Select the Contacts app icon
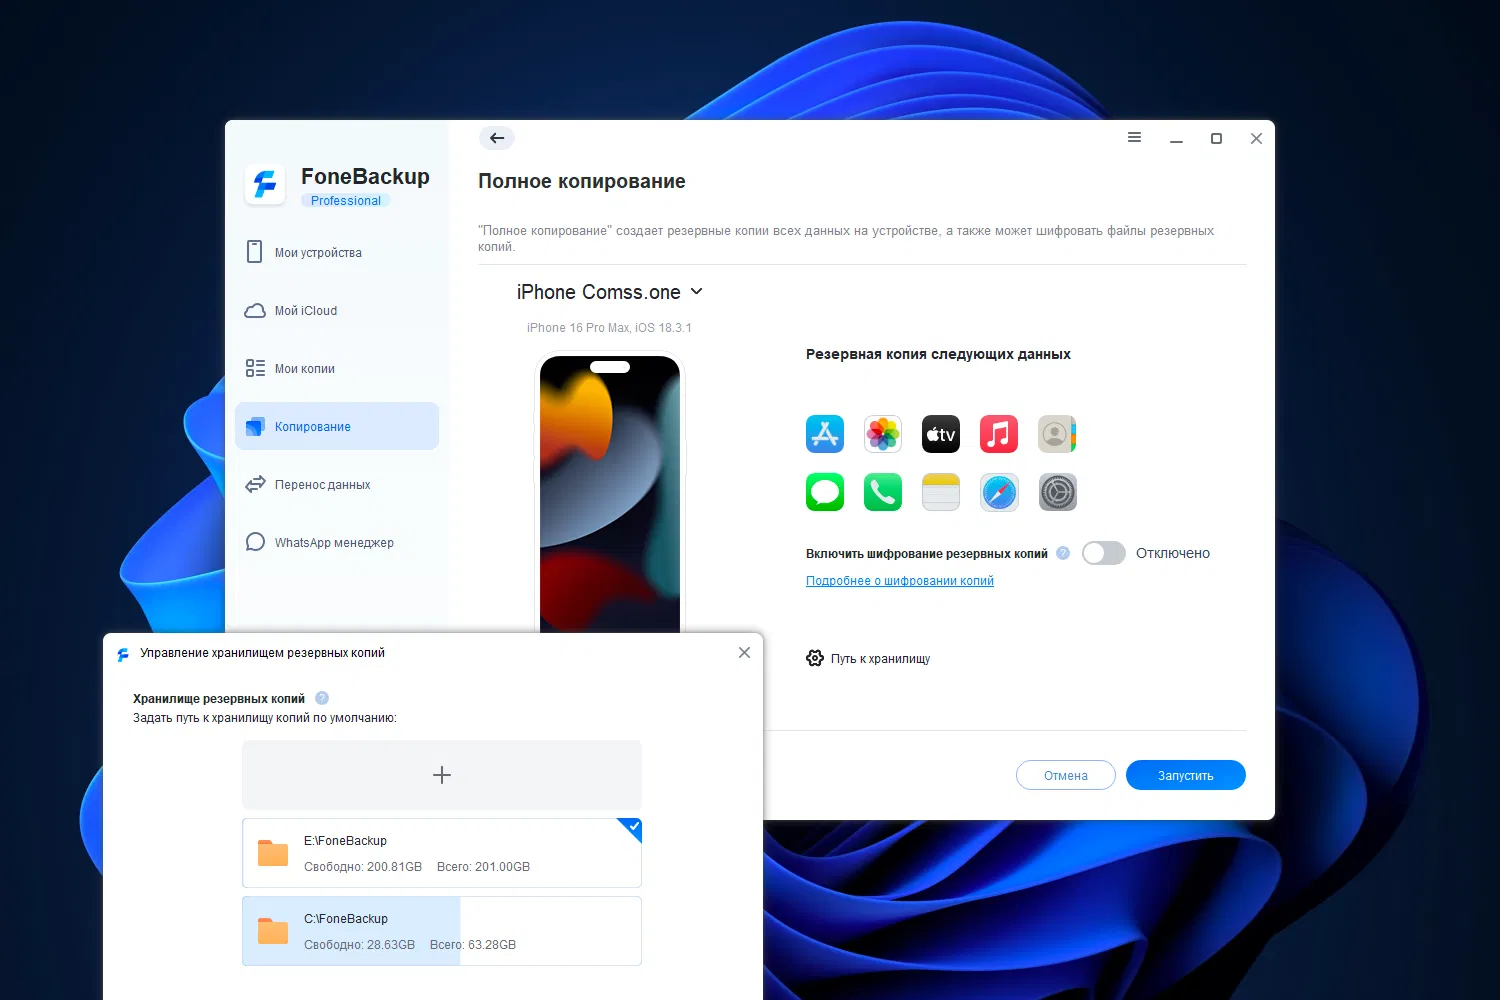 tap(1057, 434)
